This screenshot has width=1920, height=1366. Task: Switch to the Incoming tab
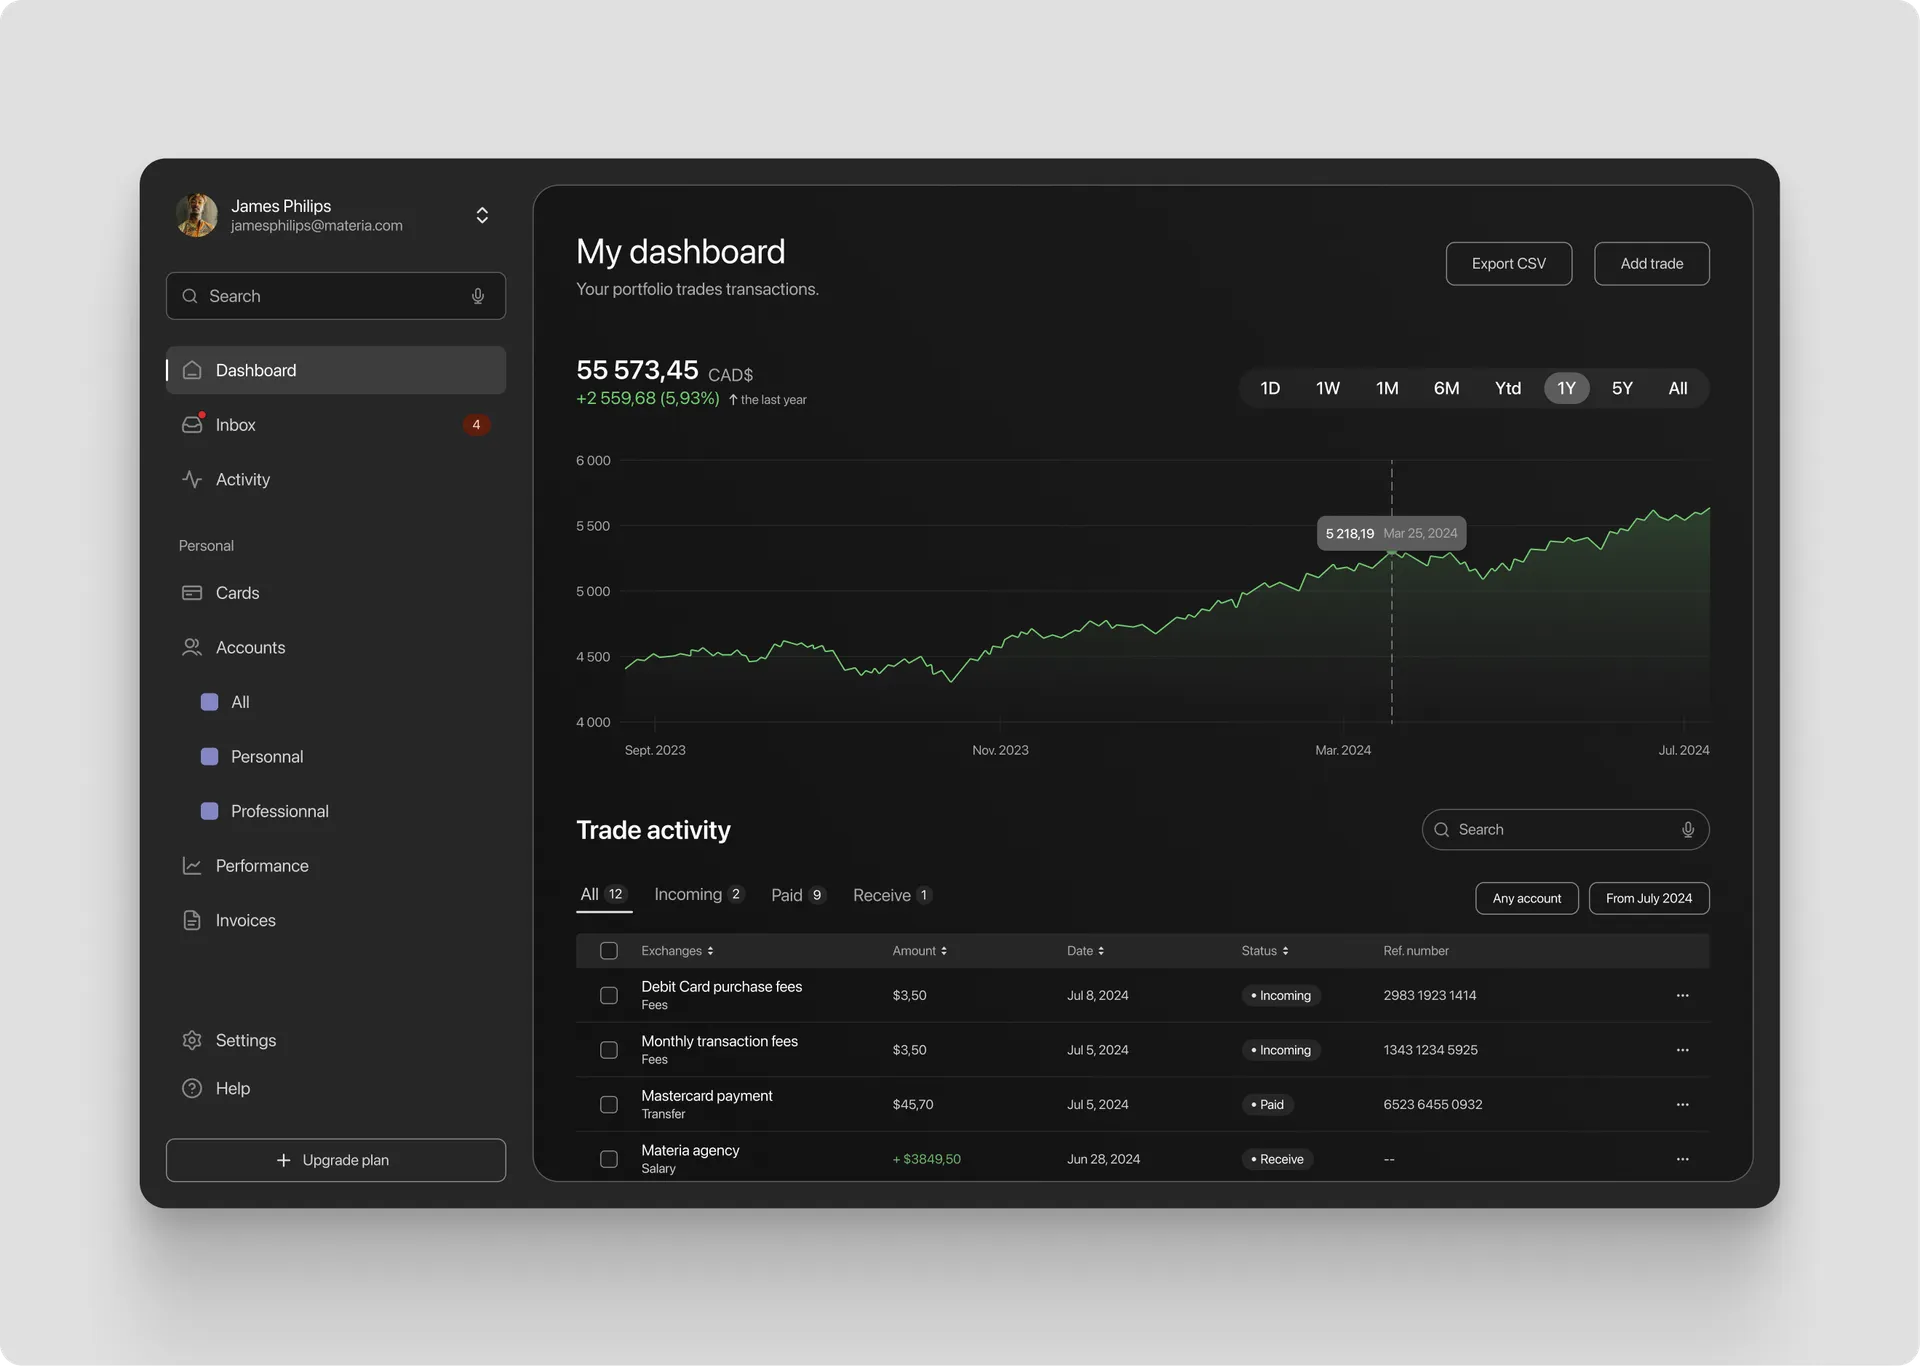coord(699,895)
